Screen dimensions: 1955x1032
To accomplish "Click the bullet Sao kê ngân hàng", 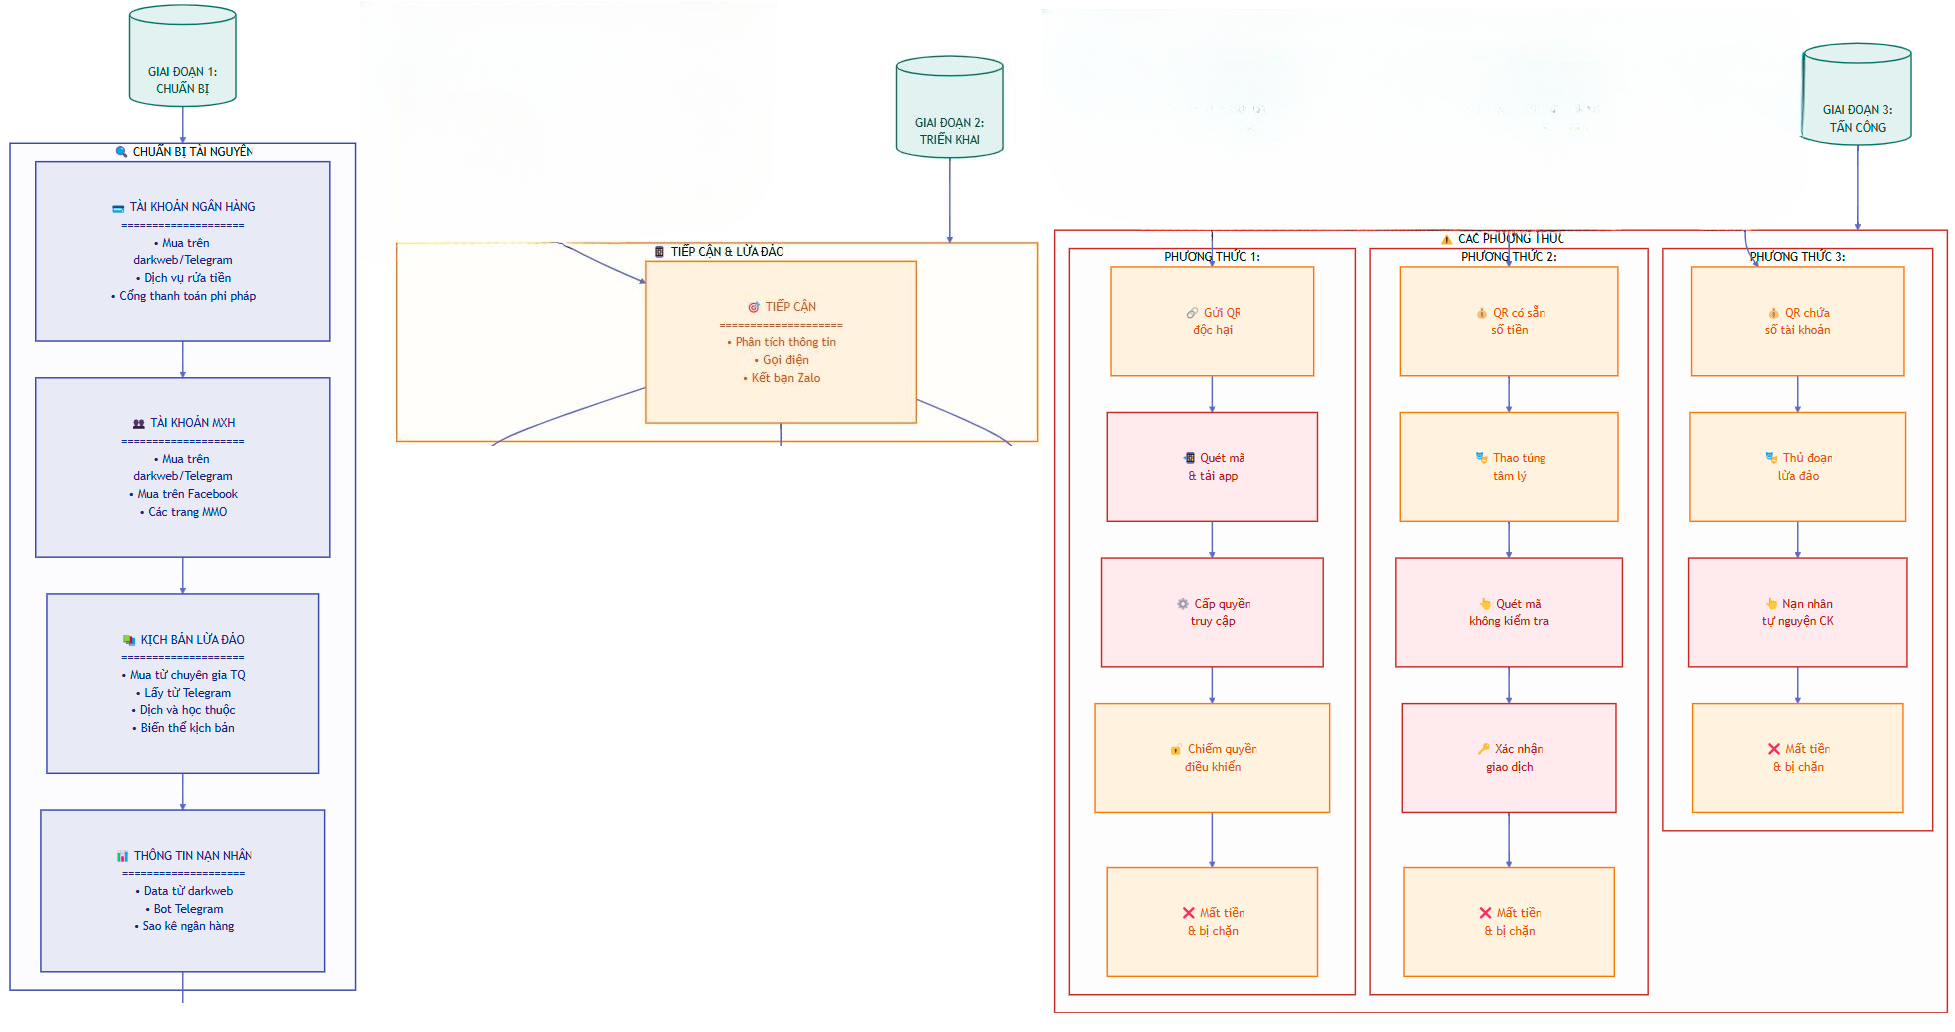I will [x=184, y=926].
